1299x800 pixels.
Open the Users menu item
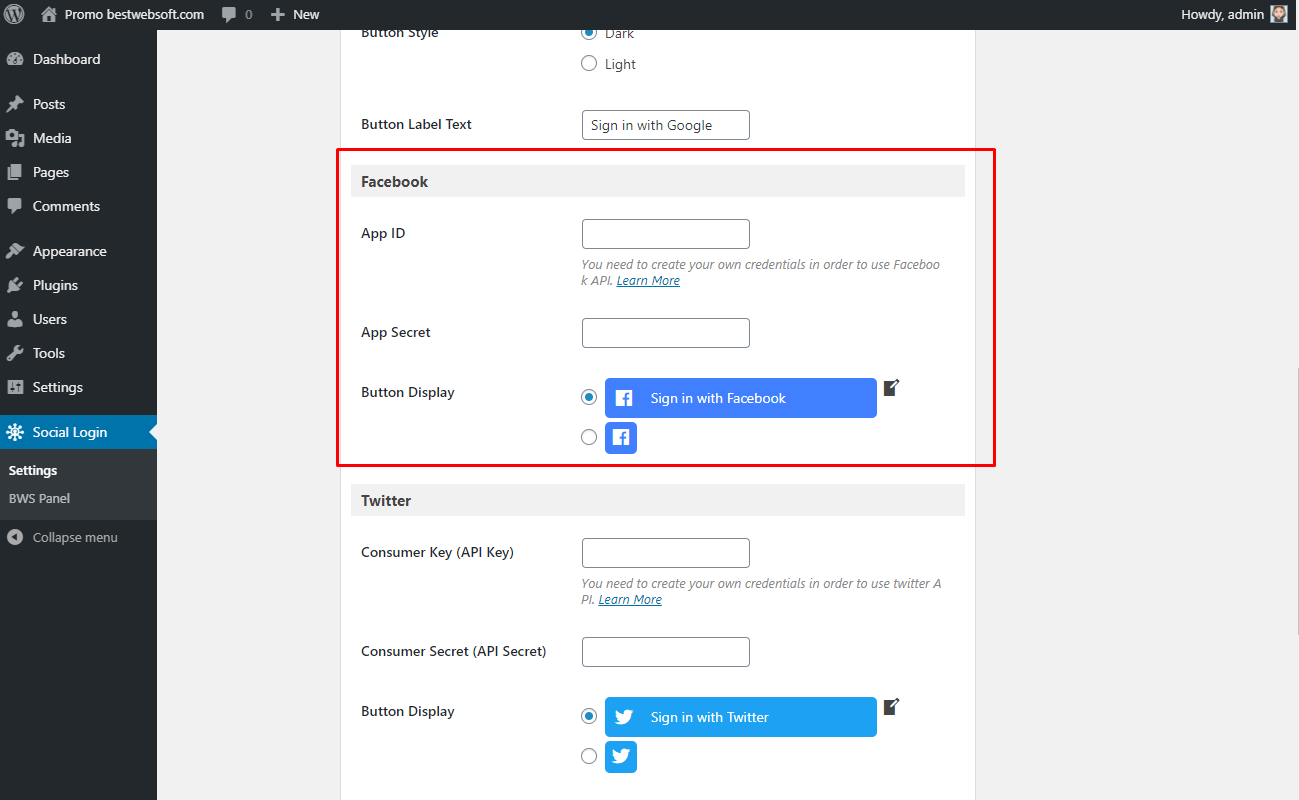pyautogui.click(x=78, y=319)
